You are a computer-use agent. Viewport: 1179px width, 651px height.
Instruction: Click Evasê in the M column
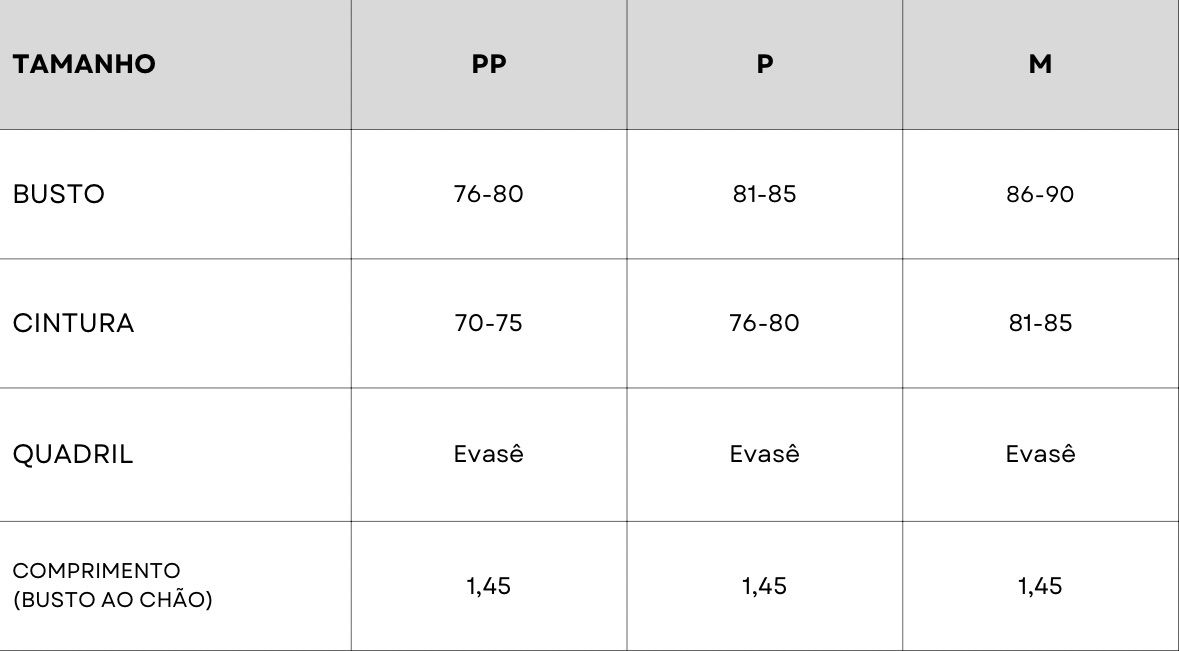pos(1040,453)
